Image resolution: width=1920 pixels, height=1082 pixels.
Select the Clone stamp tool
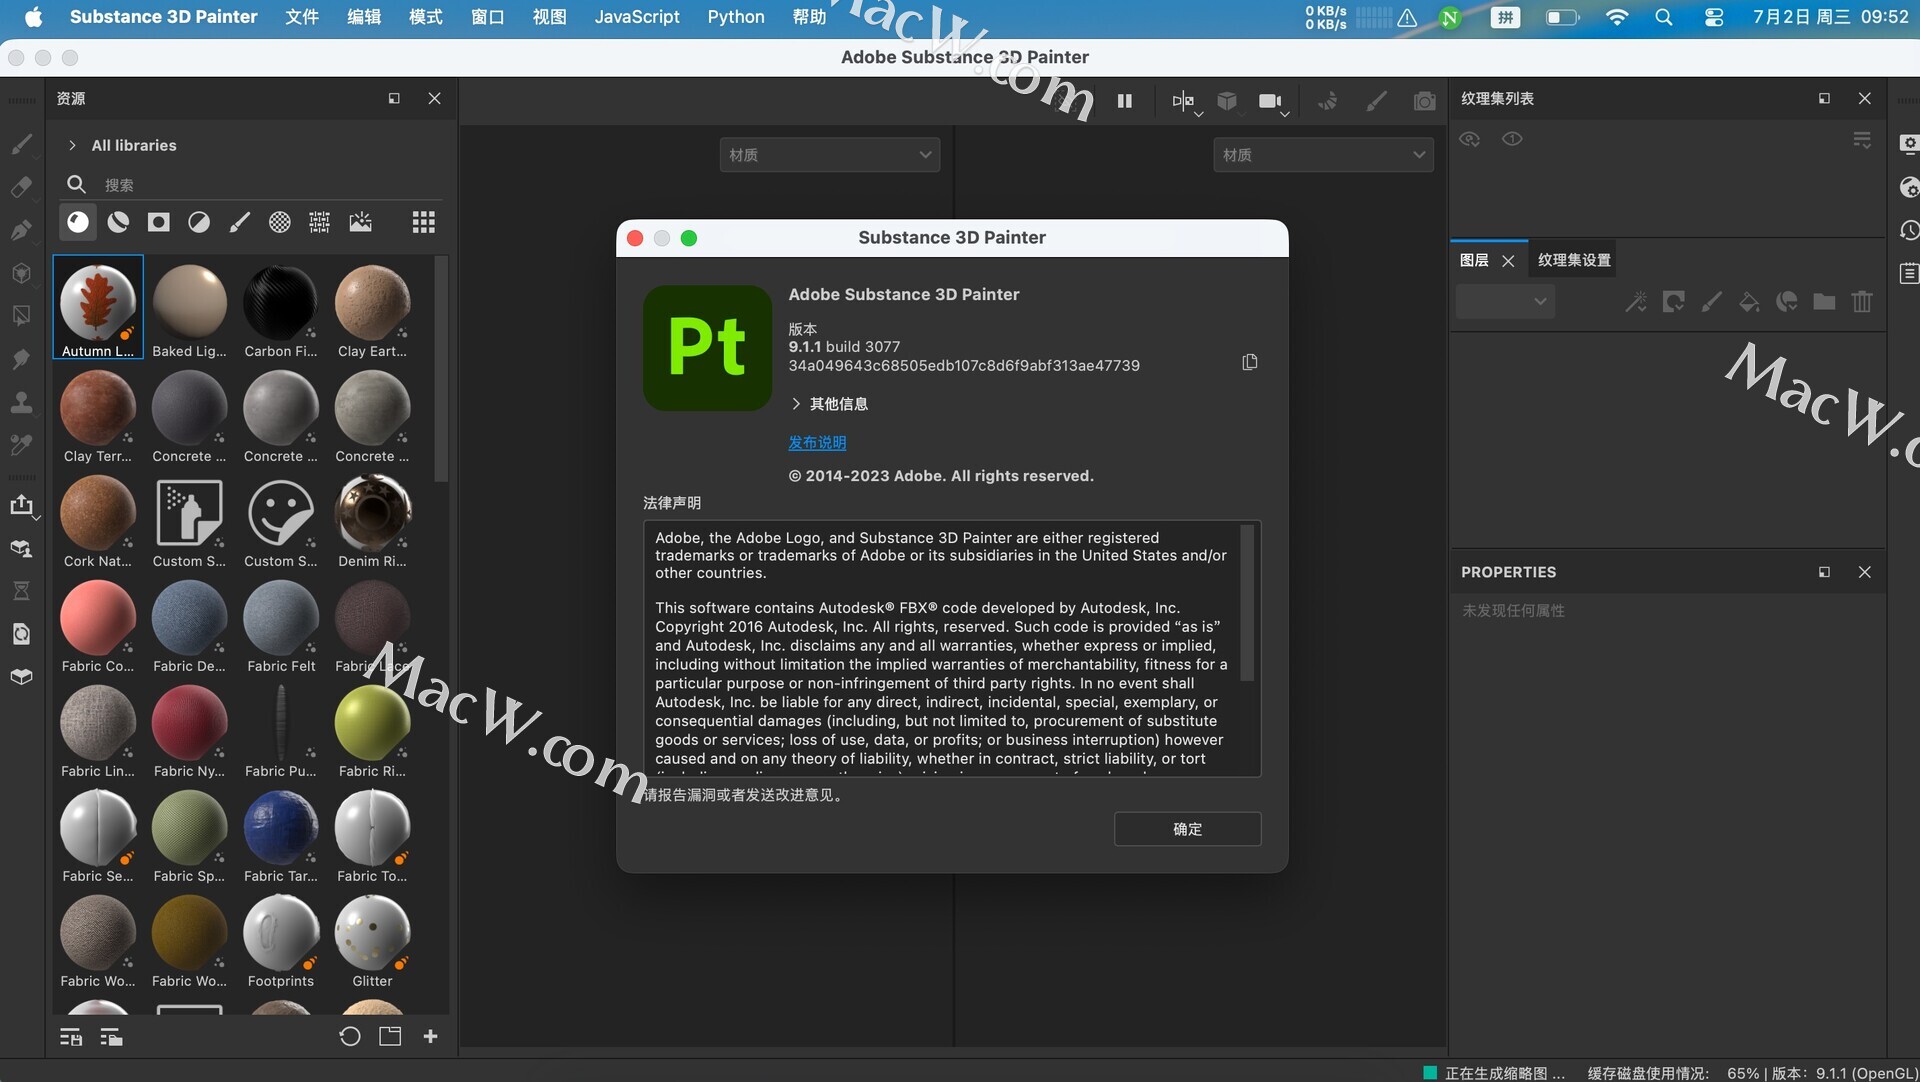(21, 402)
